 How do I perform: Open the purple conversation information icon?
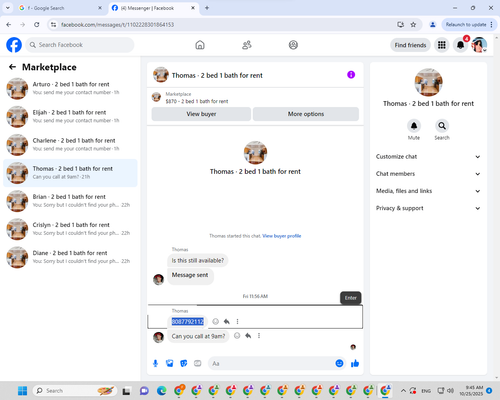tap(351, 75)
